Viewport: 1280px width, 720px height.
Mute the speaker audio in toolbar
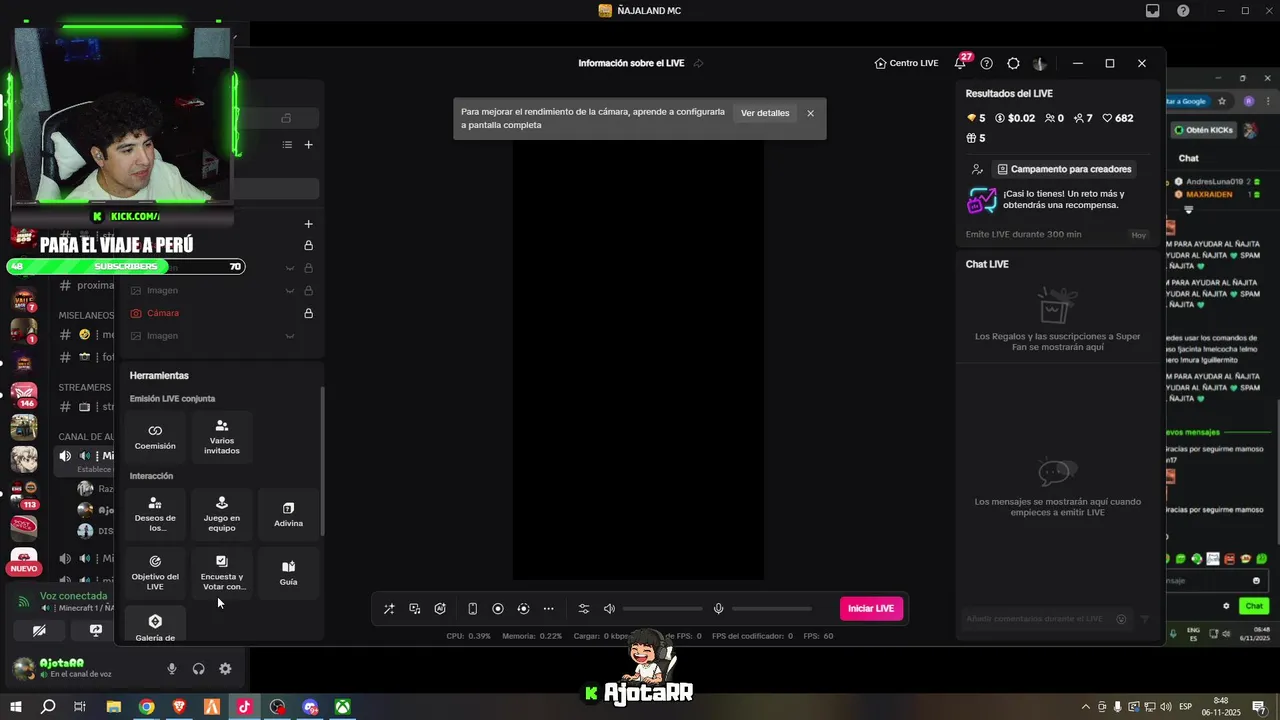click(610, 608)
